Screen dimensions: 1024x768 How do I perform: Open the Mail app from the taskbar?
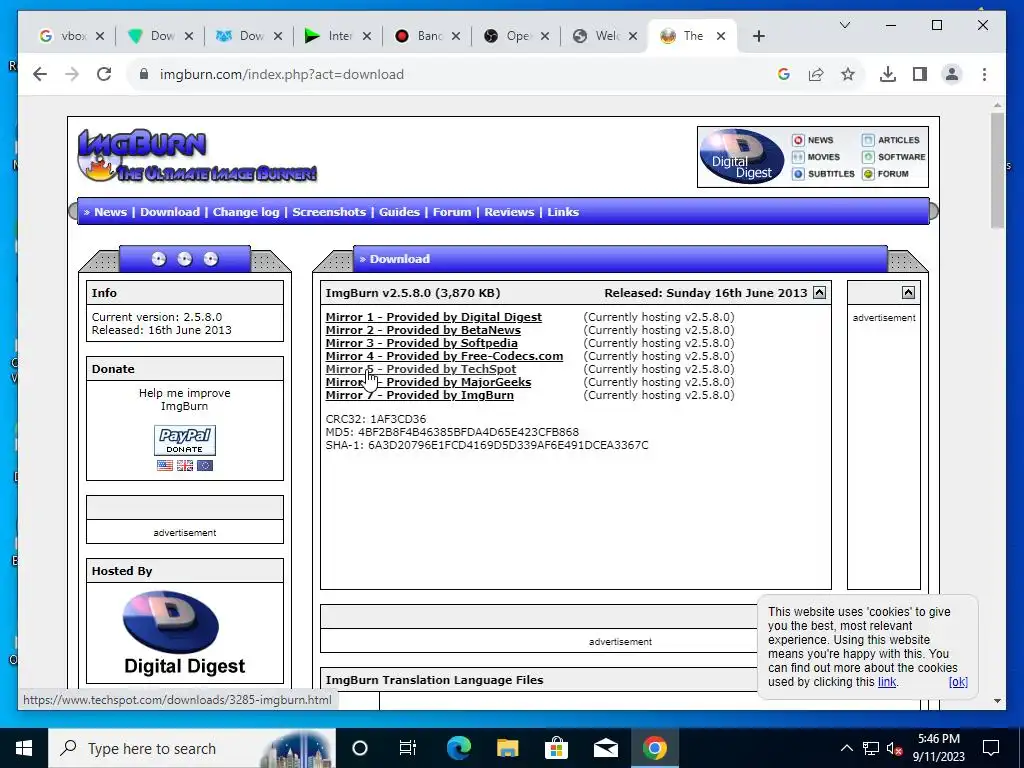(605, 748)
